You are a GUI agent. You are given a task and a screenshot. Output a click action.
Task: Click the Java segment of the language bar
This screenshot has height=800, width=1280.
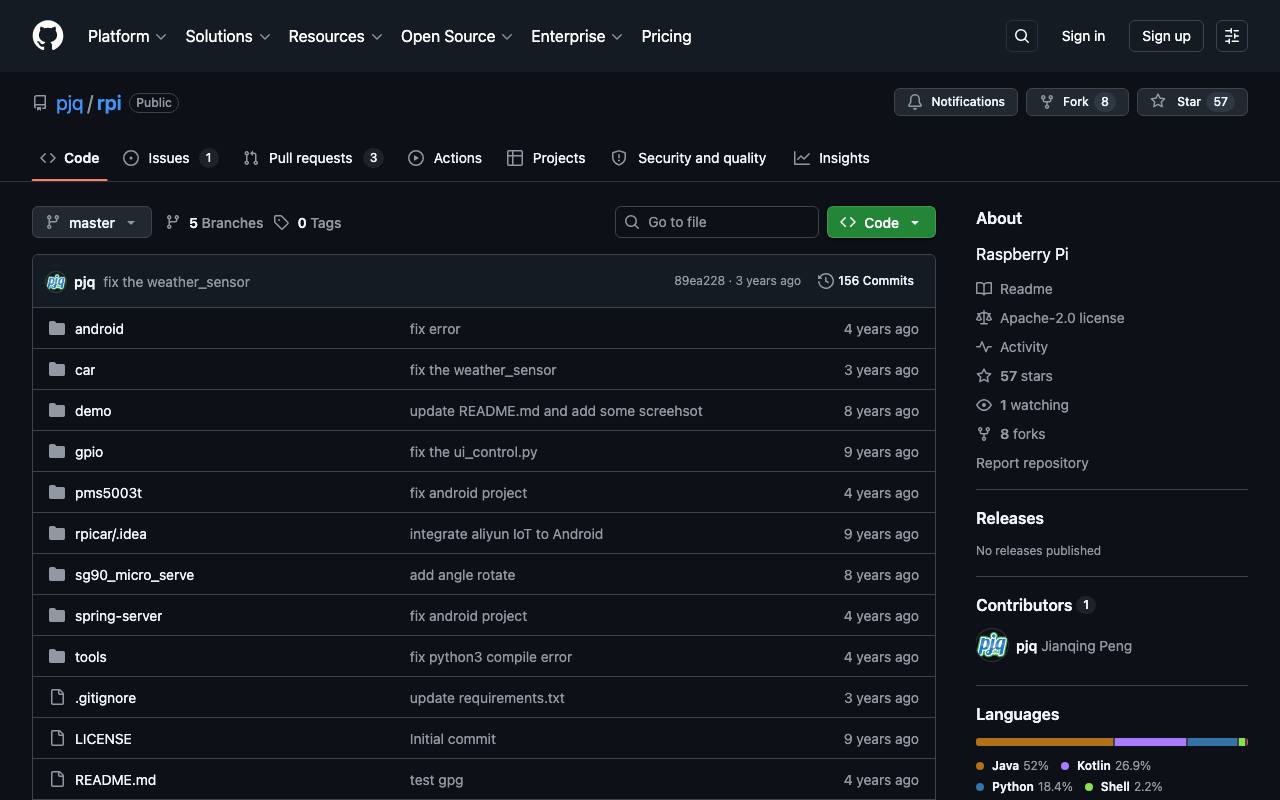pyautogui.click(x=1045, y=742)
